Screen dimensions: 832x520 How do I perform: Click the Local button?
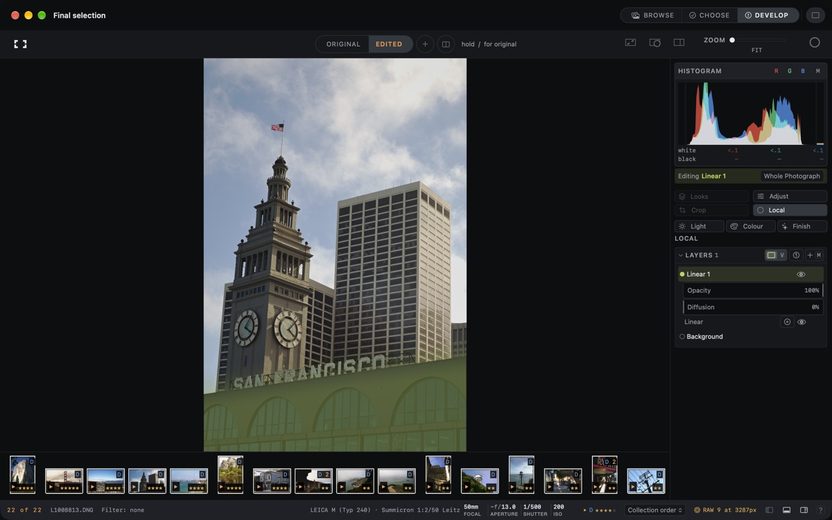click(790, 210)
